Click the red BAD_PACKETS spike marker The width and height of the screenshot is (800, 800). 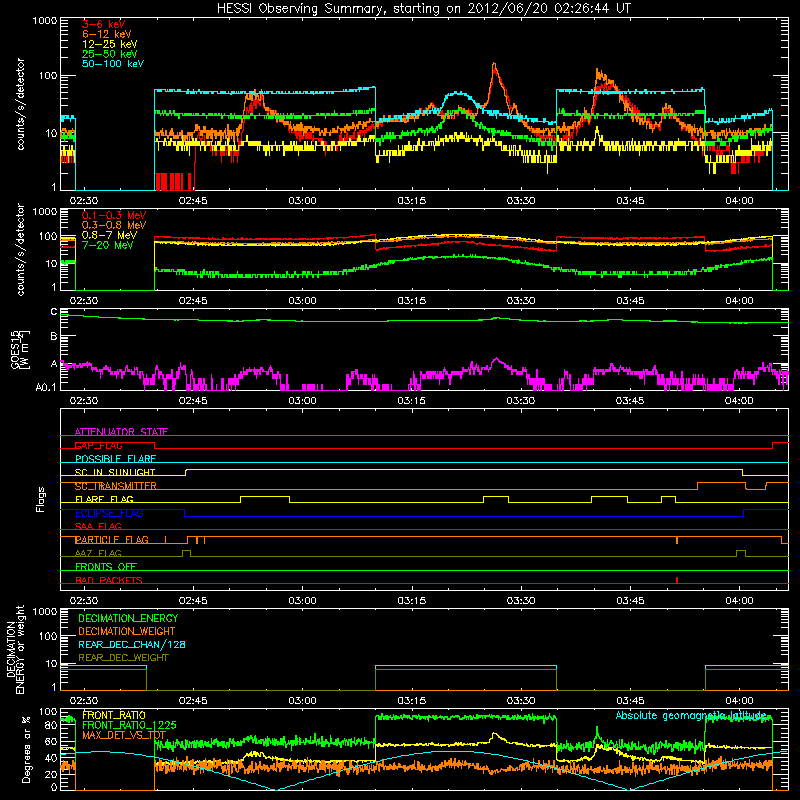pos(677,580)
